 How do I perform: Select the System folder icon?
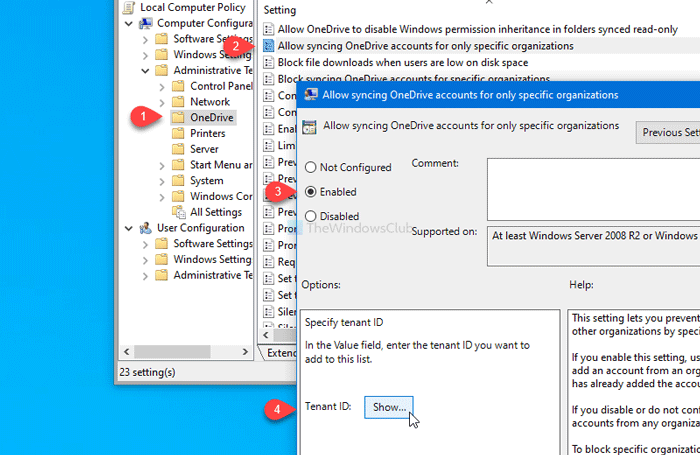point(178,180)
